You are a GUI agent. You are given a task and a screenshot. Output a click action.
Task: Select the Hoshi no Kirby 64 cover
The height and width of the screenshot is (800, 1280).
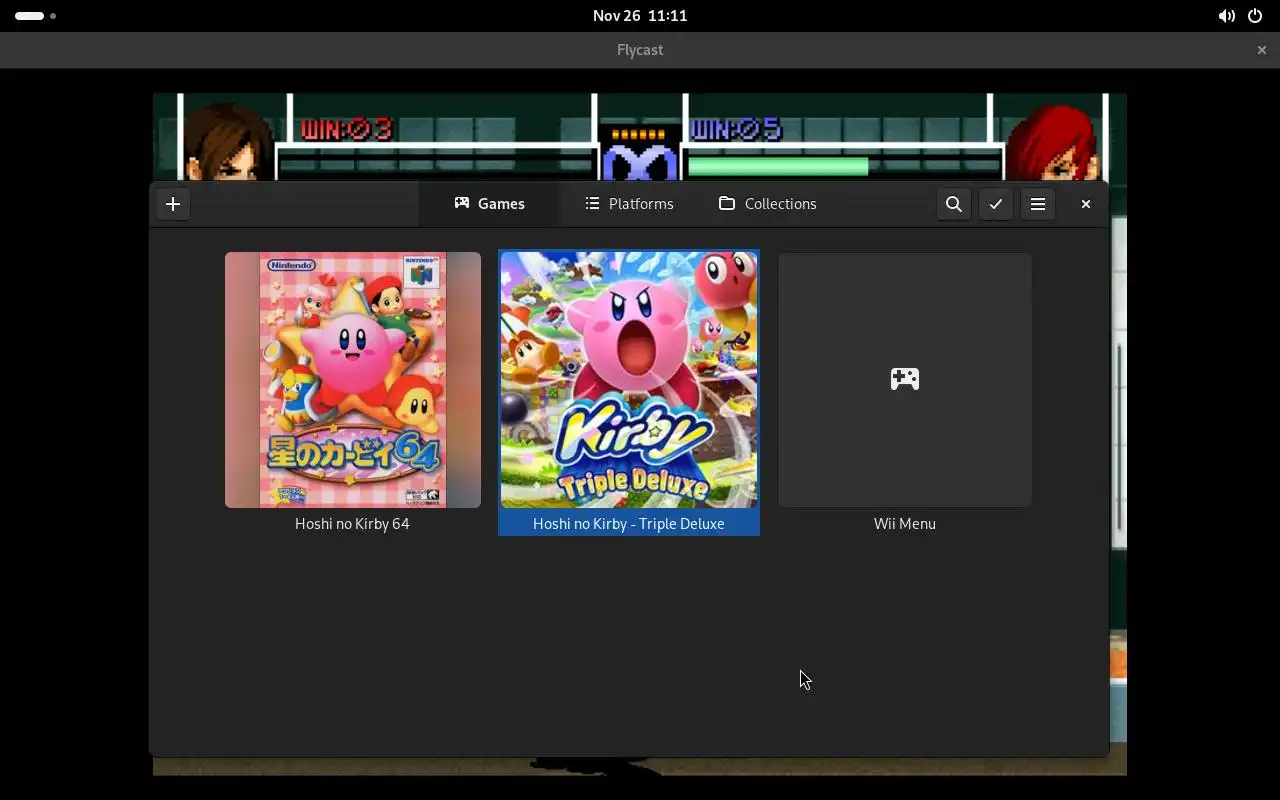click(x=353, y=380)
